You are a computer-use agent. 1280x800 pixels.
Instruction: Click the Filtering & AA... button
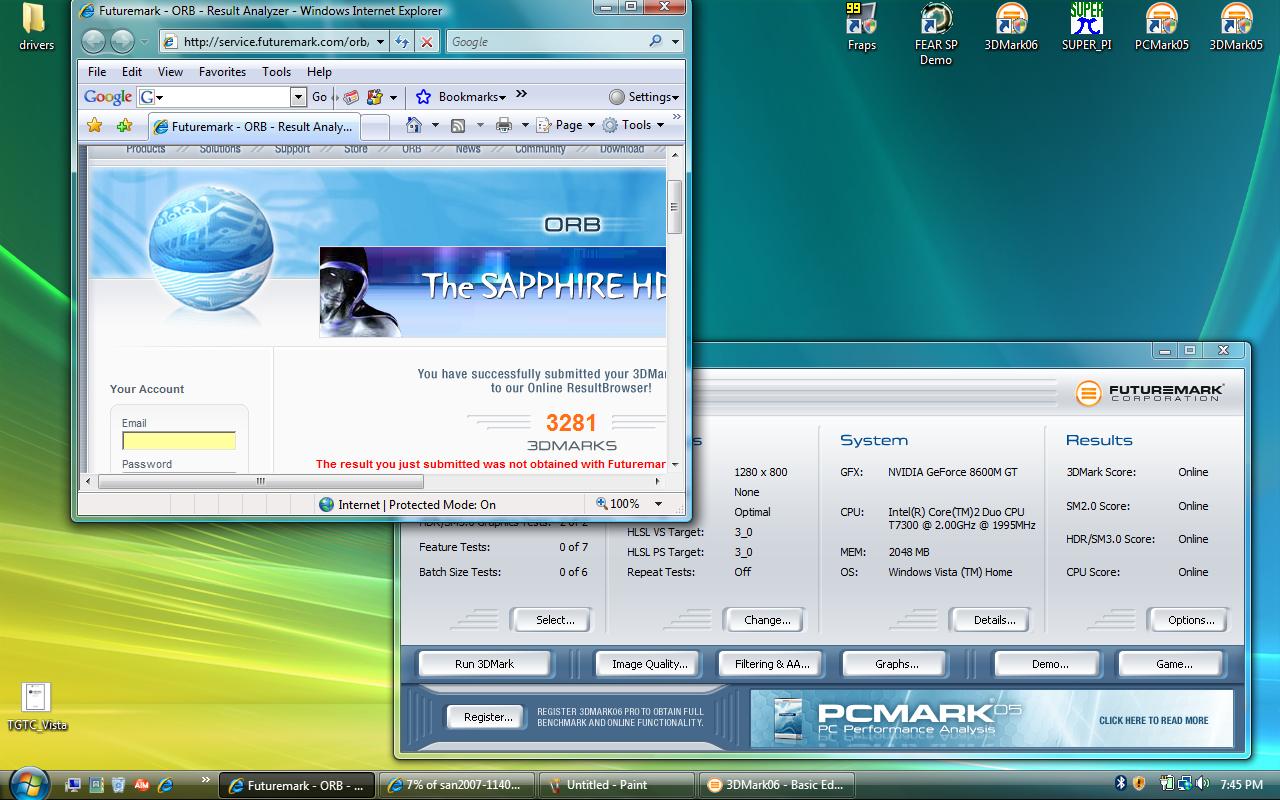772,663
